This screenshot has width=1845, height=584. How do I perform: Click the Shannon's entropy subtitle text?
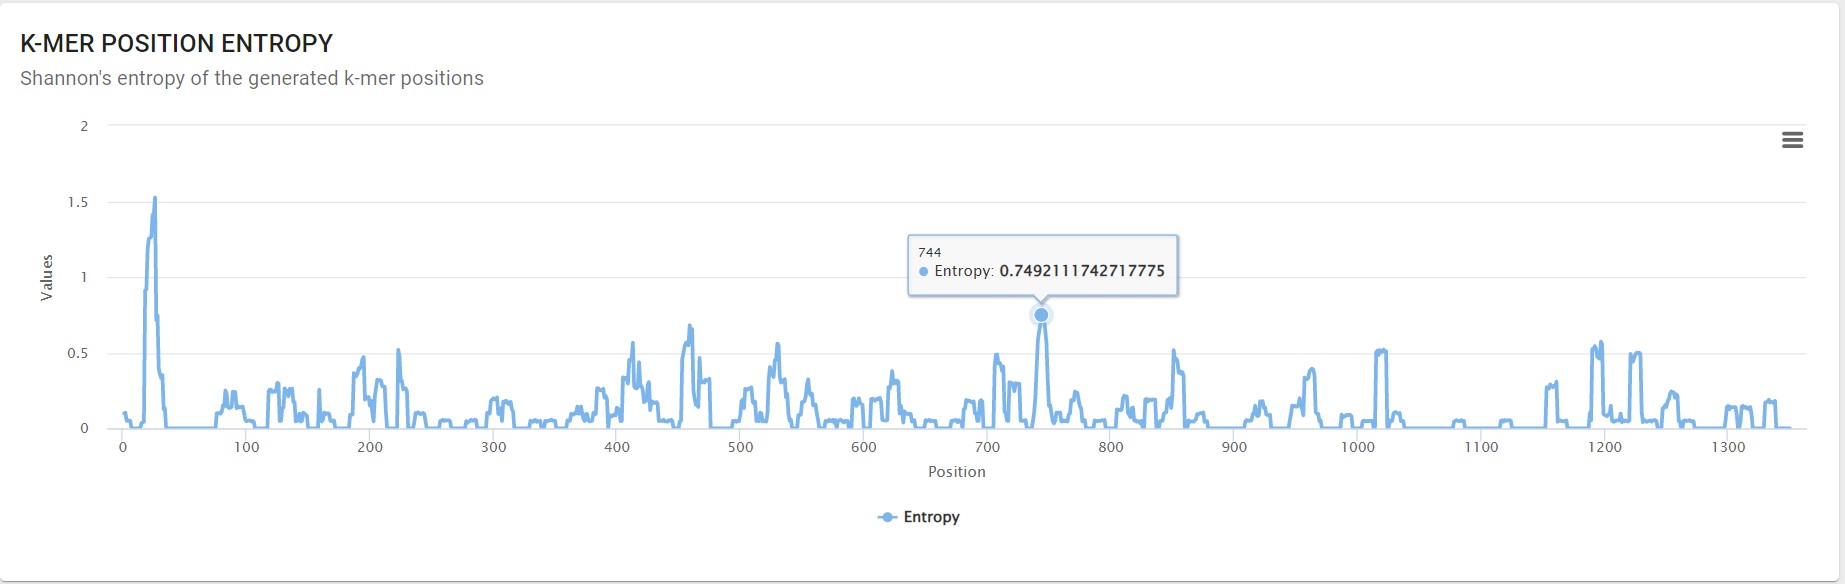(252, 78)
